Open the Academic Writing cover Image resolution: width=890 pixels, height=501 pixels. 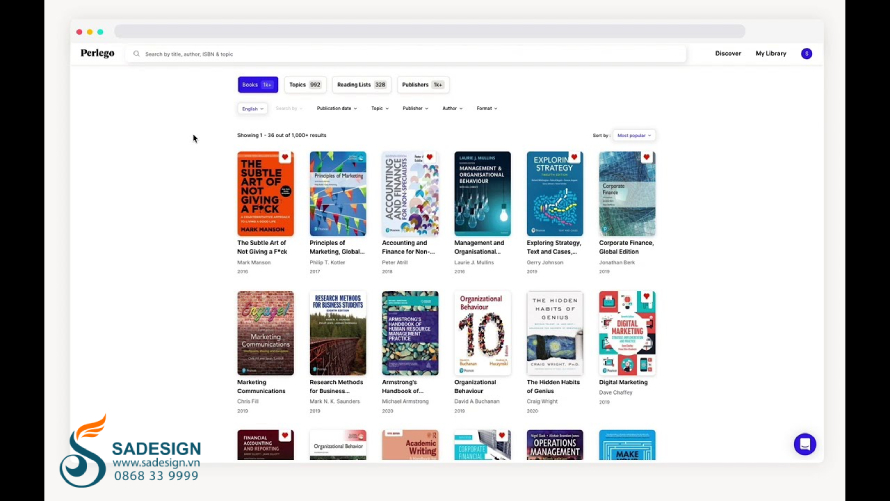[410, 445]
